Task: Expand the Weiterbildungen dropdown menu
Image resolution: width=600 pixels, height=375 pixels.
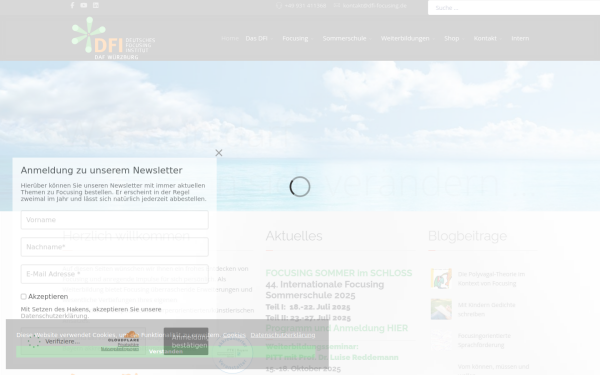Action: tap(408, 38)
